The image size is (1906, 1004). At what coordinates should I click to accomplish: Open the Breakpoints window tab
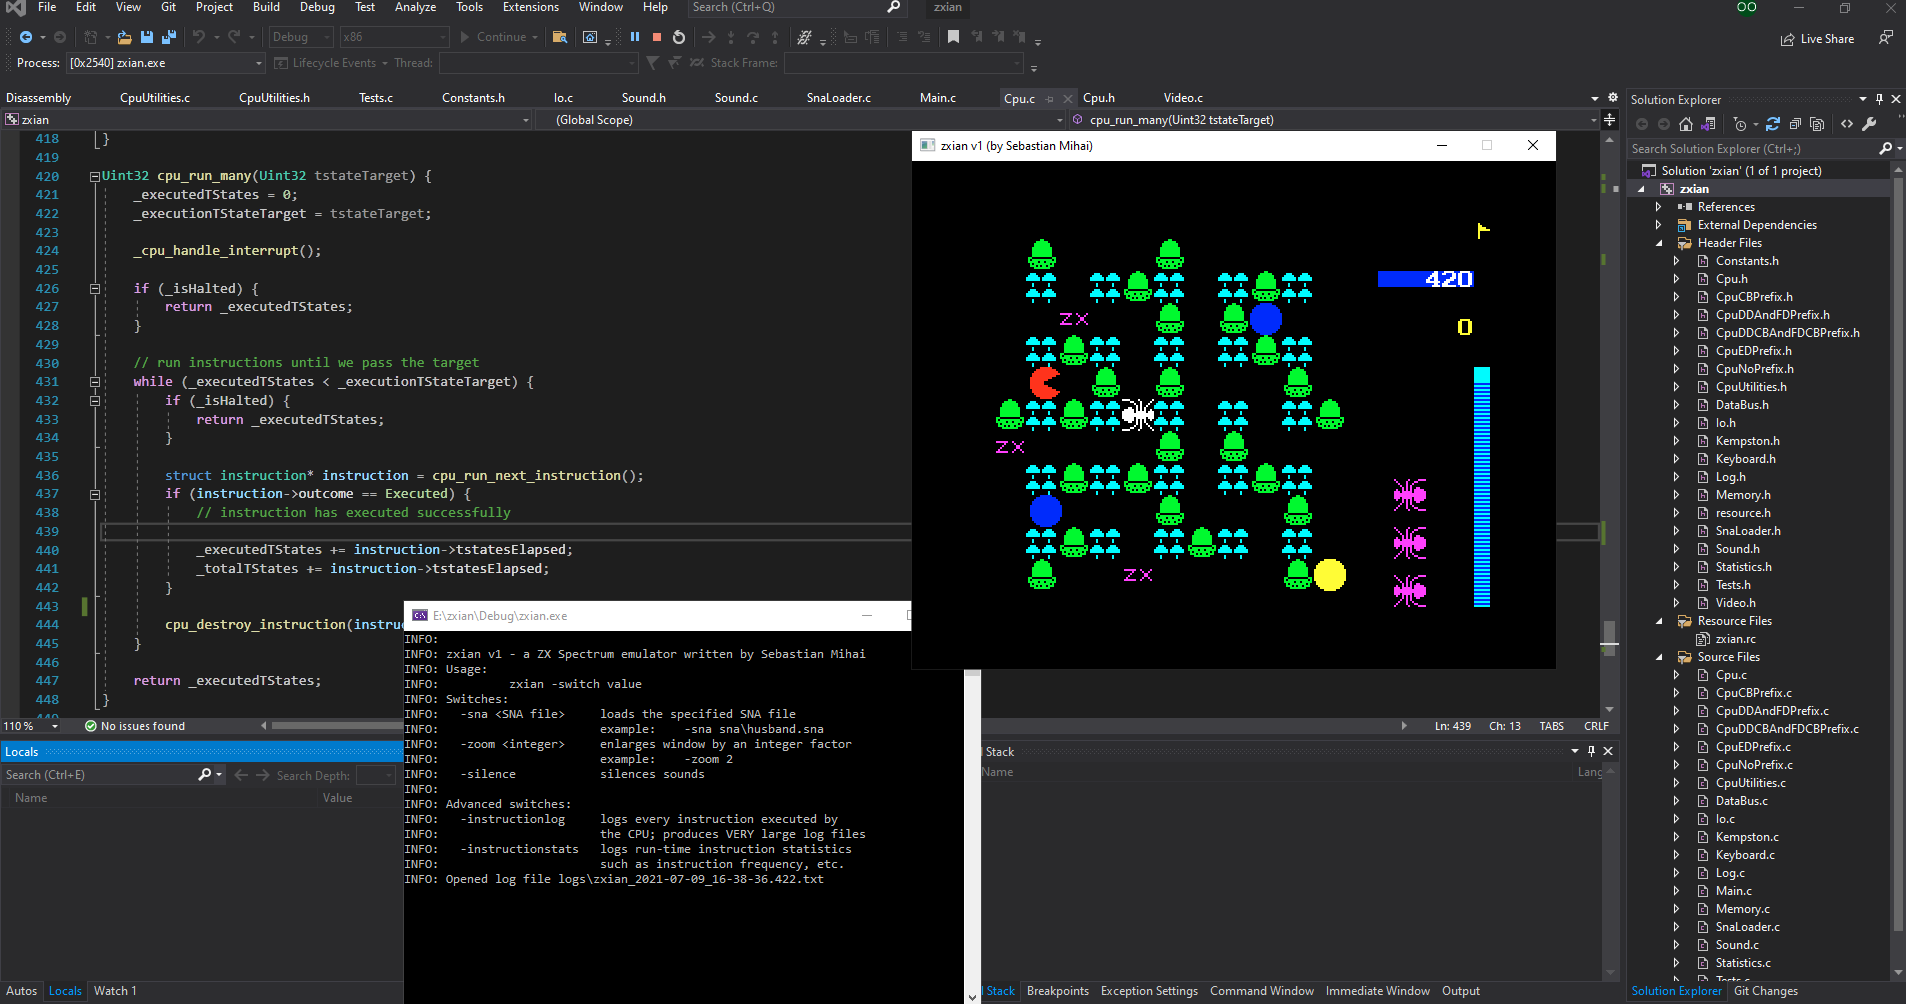(x=1057, y=991)
